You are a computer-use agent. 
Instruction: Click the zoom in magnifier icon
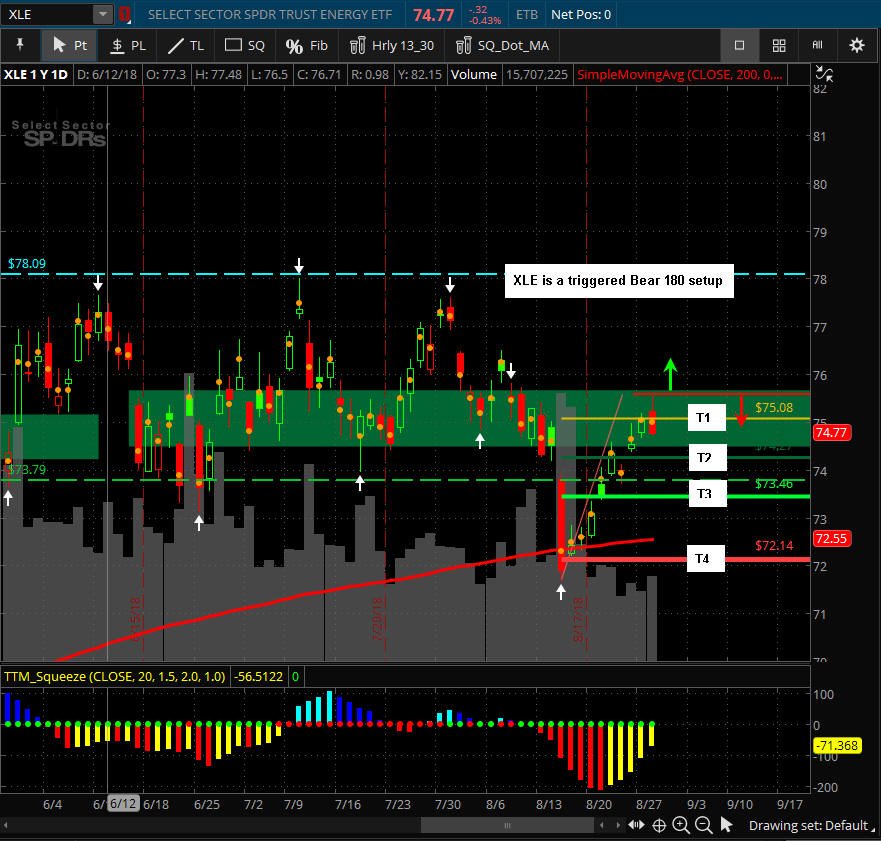(681, 825)
